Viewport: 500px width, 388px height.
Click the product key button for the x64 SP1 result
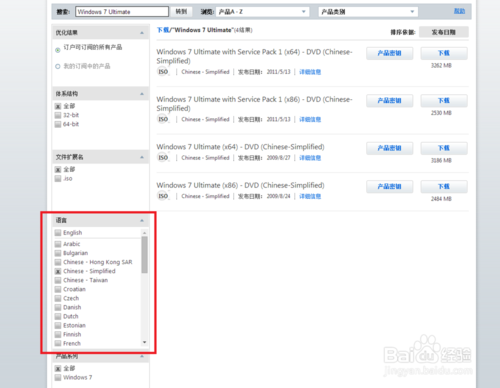click(x=389, y=53)
